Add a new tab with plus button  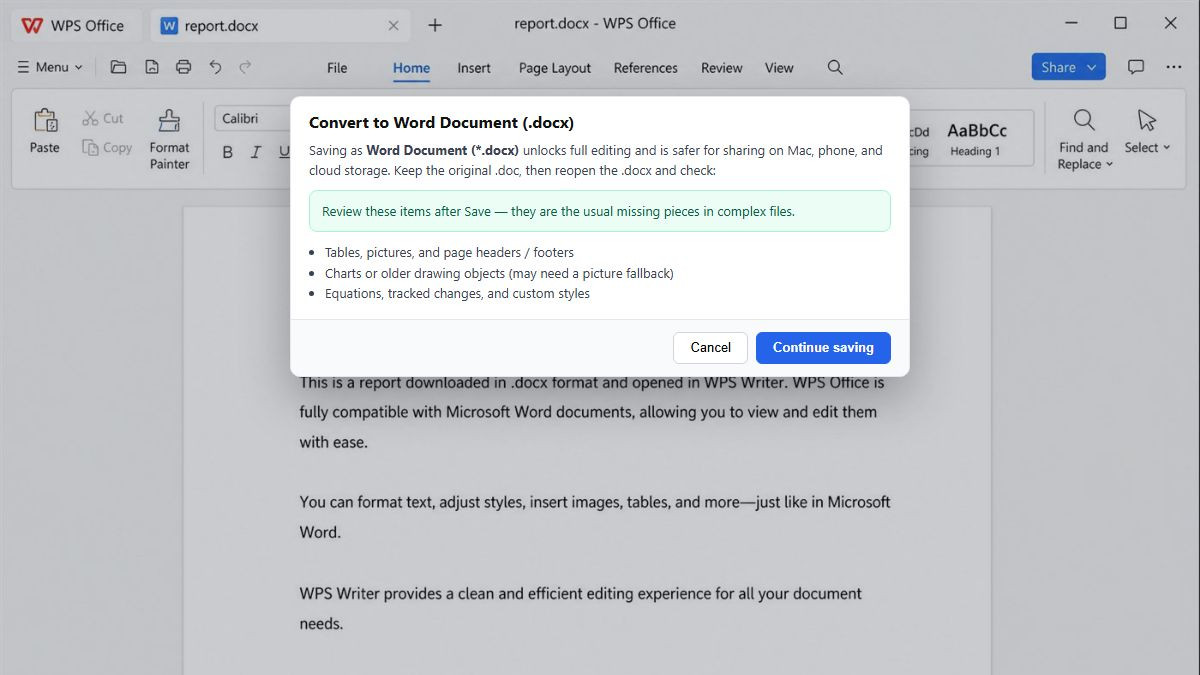[x=434, y=25]
